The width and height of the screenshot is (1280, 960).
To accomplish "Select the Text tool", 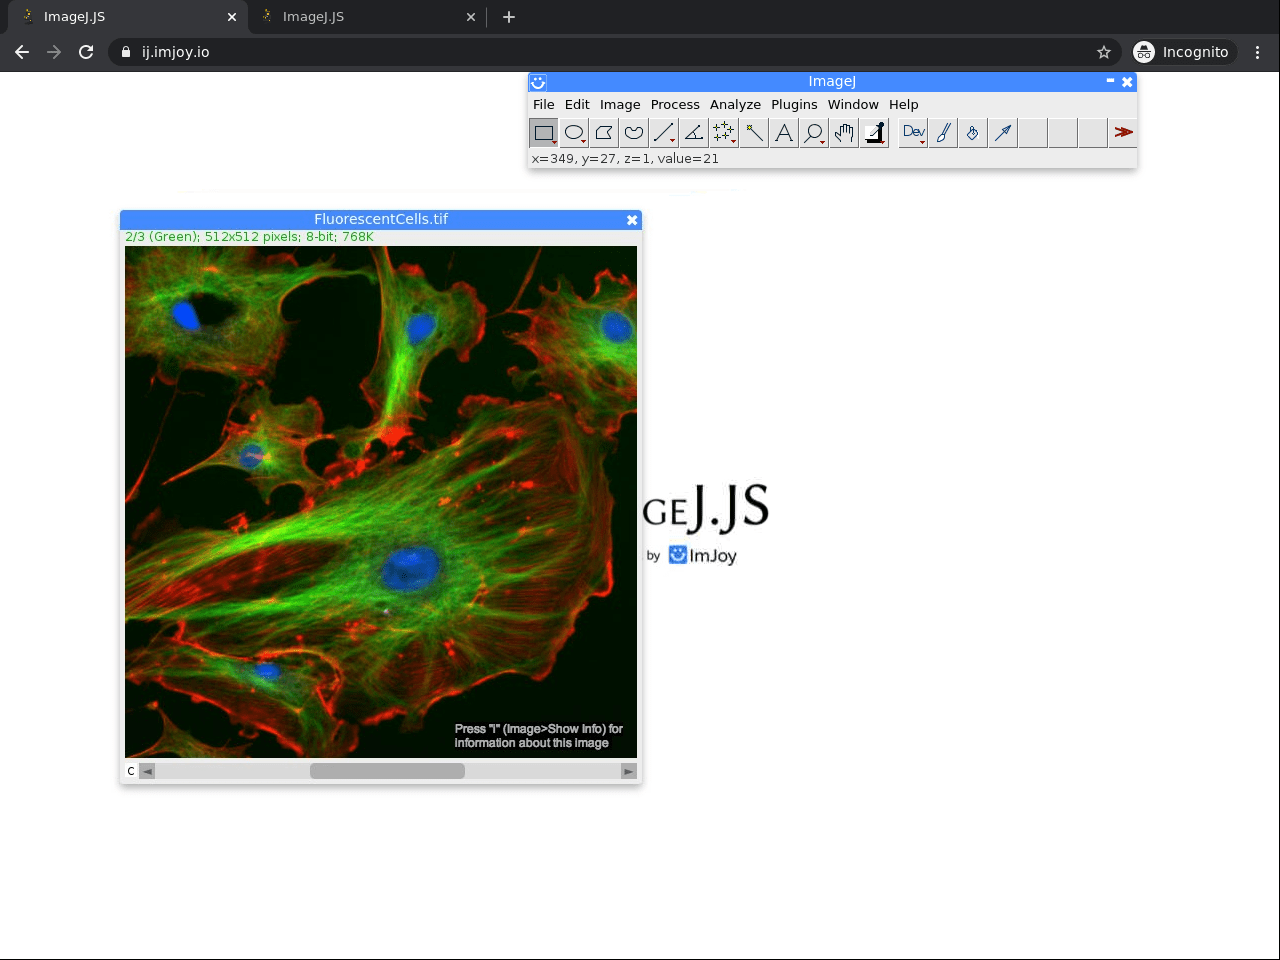I will point(783,132).
